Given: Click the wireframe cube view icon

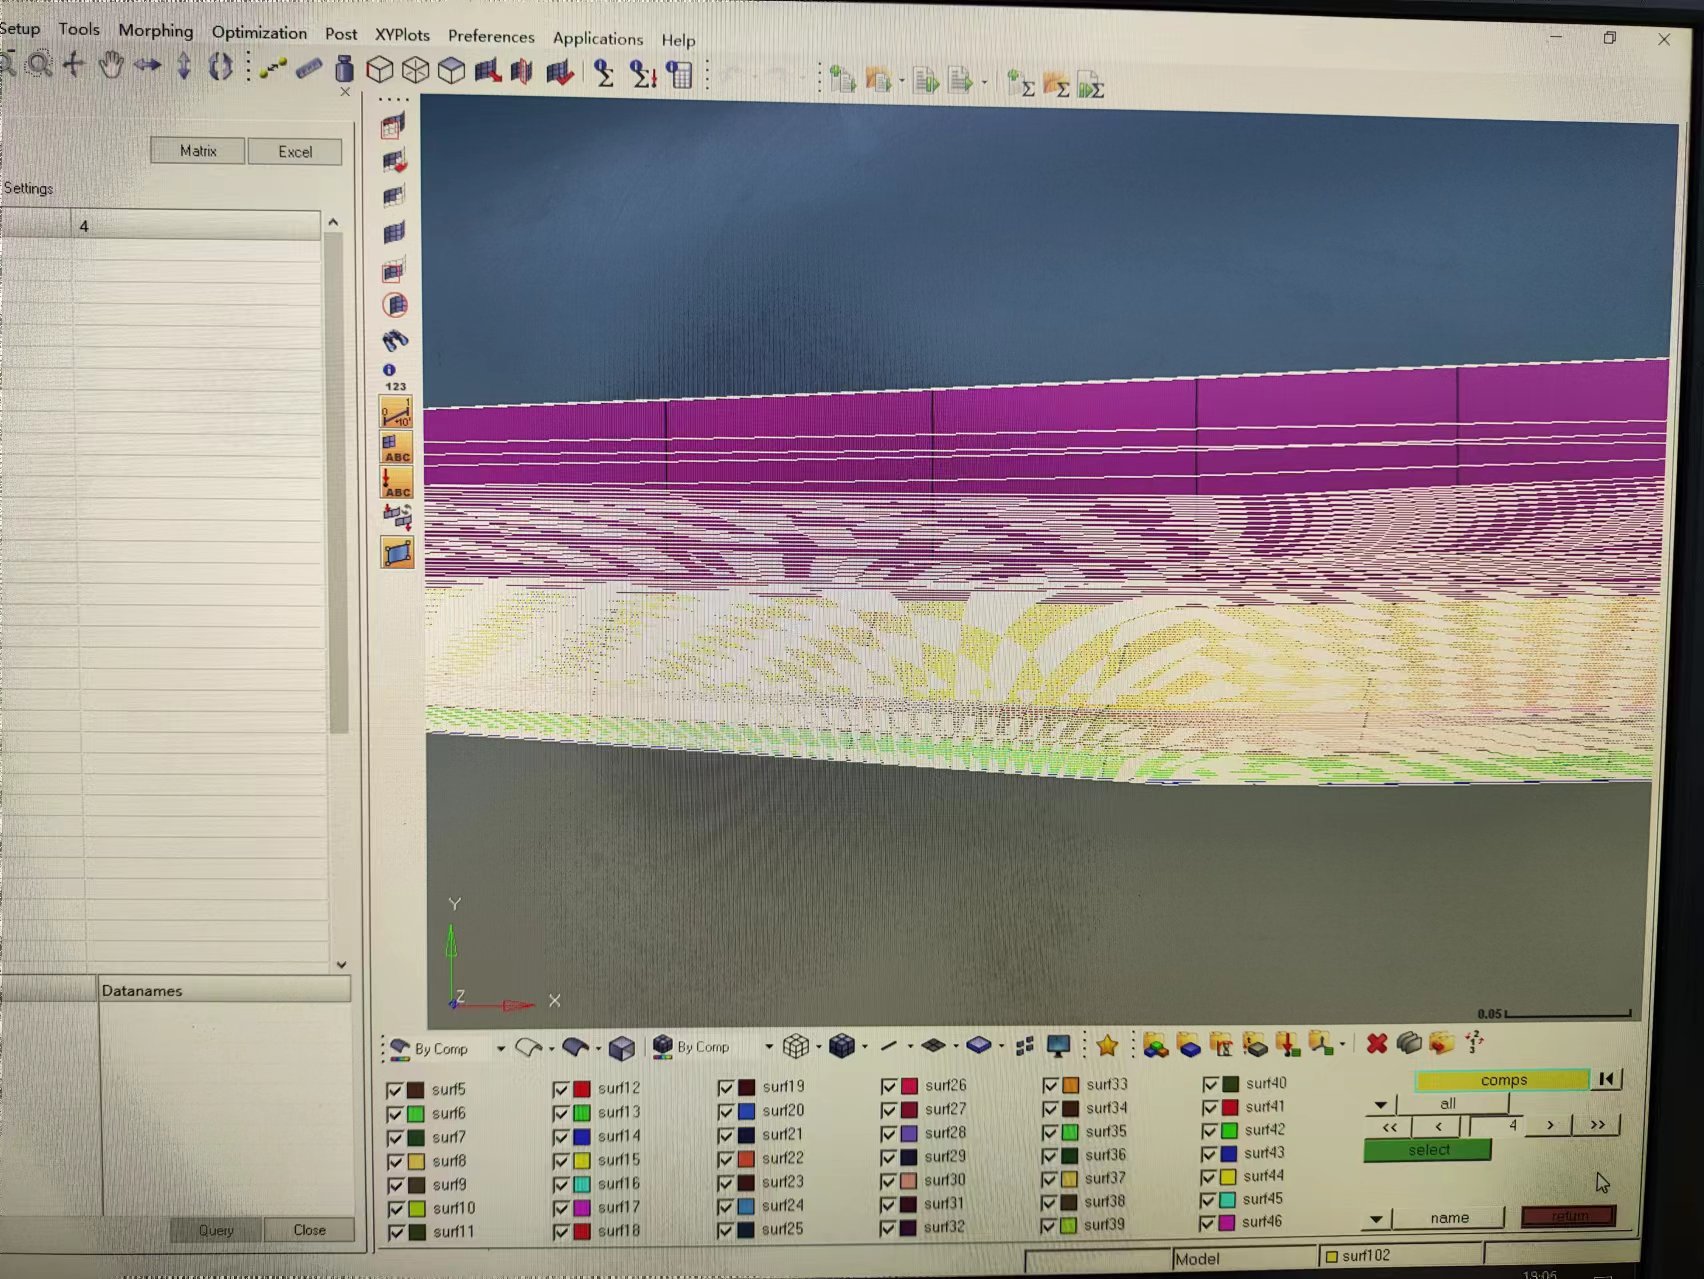Looking at the screenshot, I should tap(415, 70).
